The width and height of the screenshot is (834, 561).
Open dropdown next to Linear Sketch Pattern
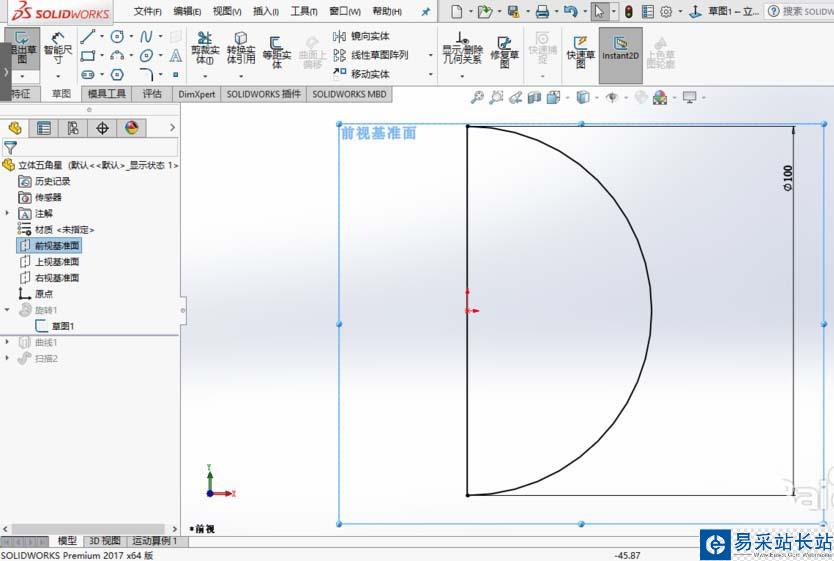430,55
